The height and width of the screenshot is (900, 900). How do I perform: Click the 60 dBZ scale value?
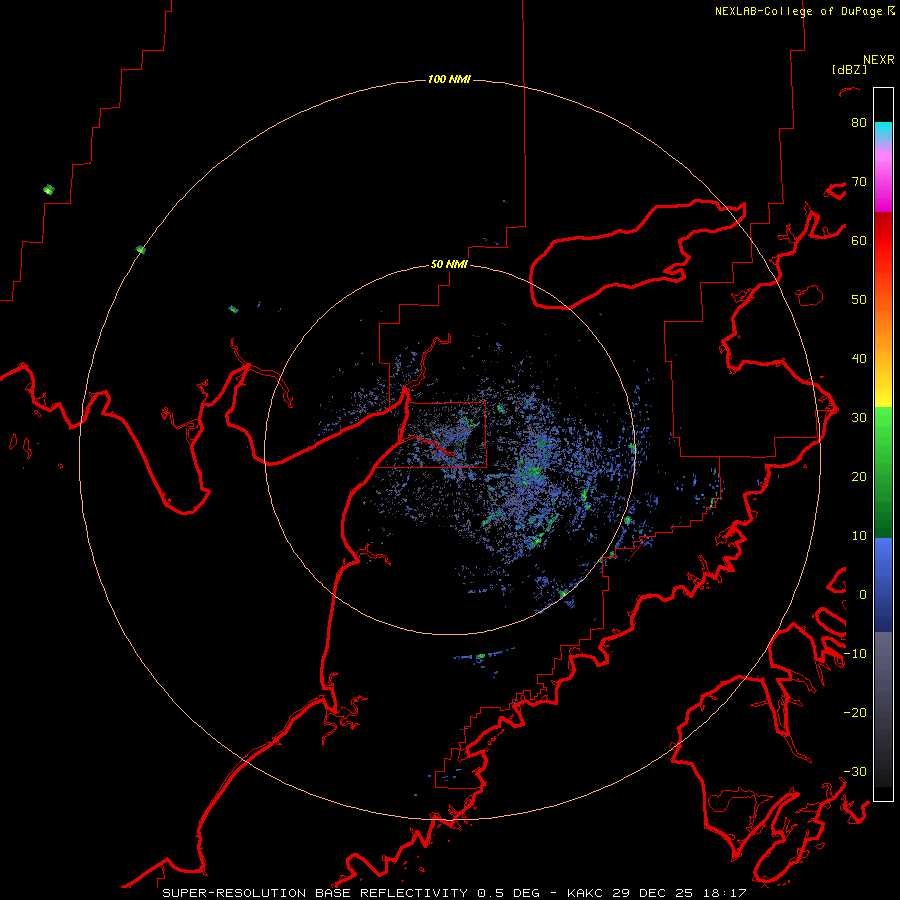pos(859,240)
